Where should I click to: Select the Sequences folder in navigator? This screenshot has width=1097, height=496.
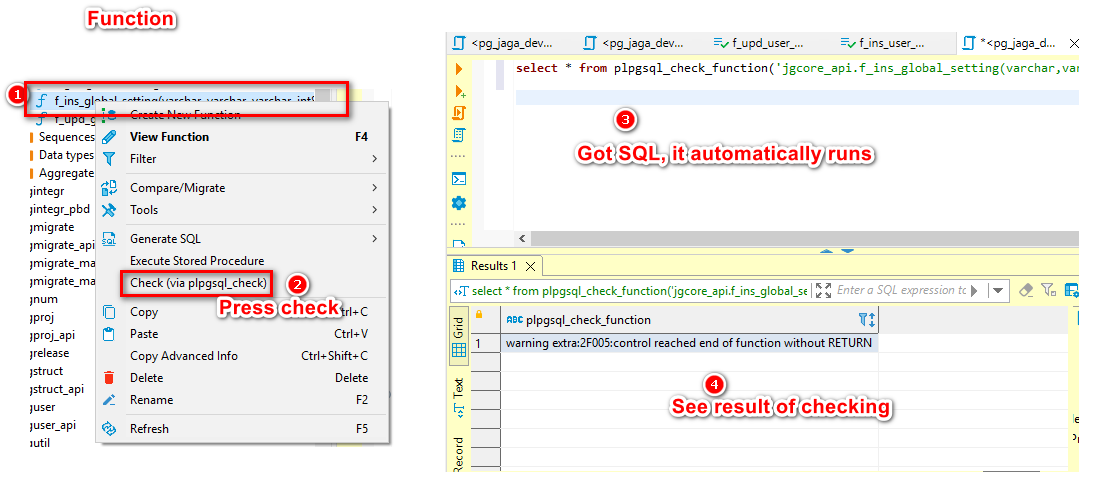tap(66, 136)
